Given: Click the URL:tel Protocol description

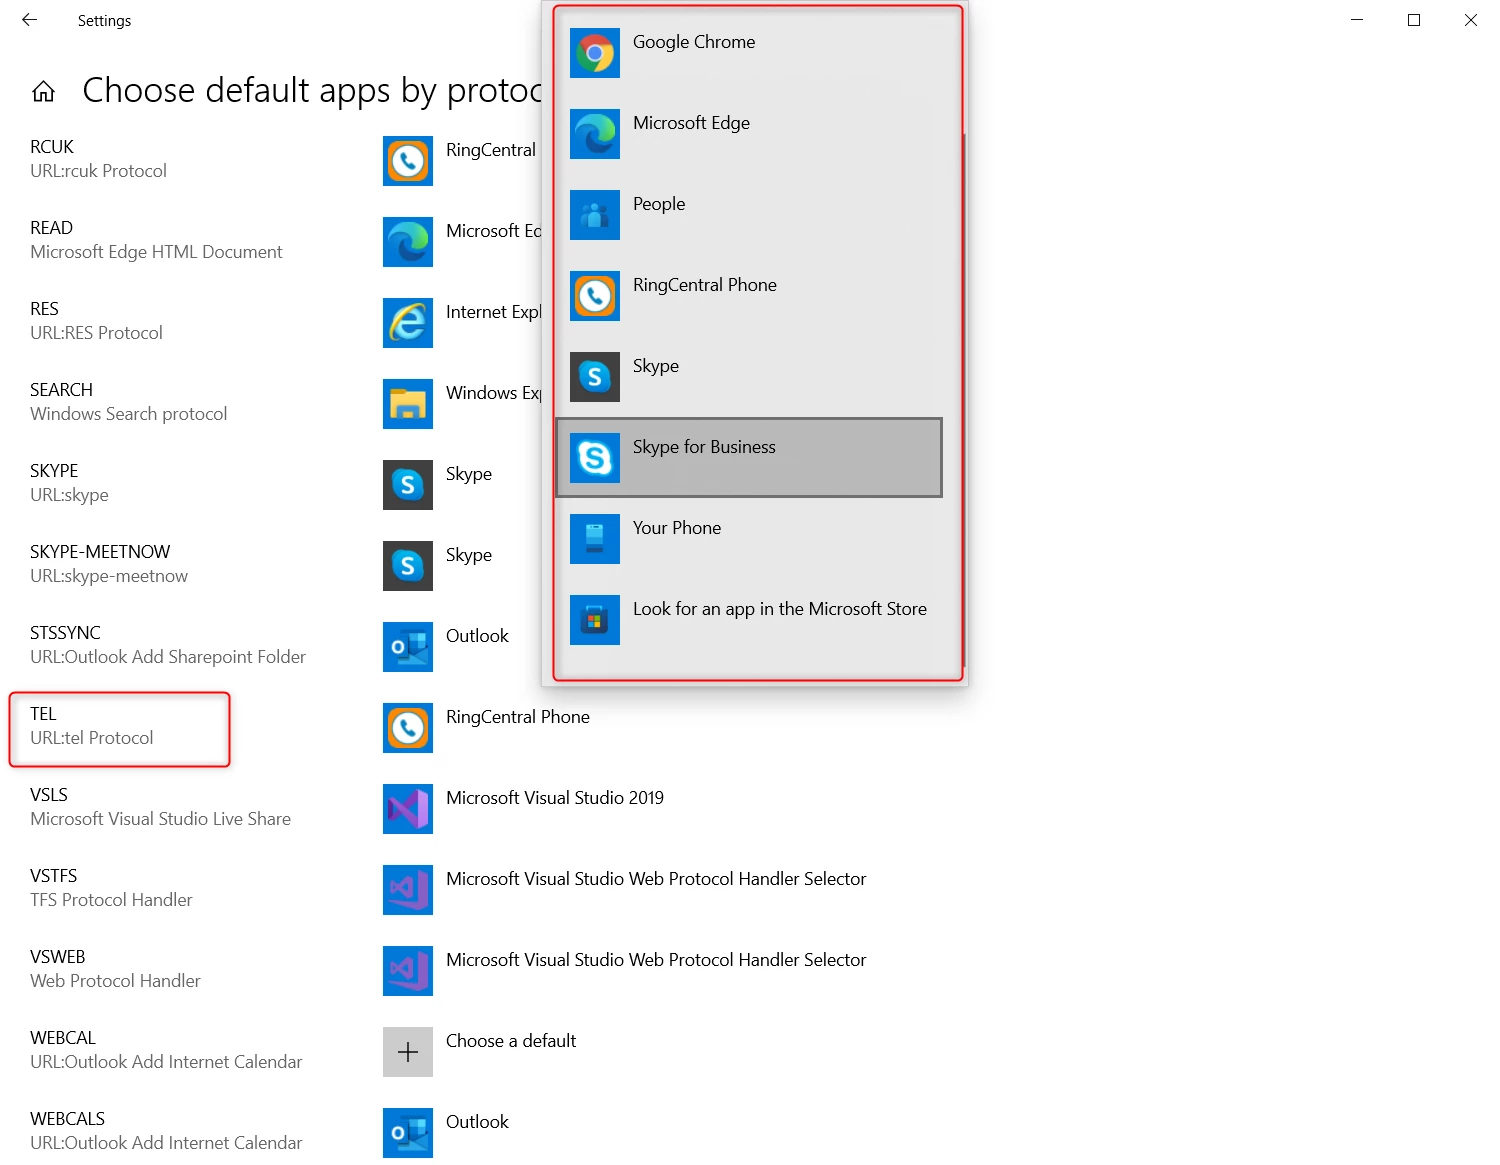Looking at the screenshot, I should pos(92,738).
